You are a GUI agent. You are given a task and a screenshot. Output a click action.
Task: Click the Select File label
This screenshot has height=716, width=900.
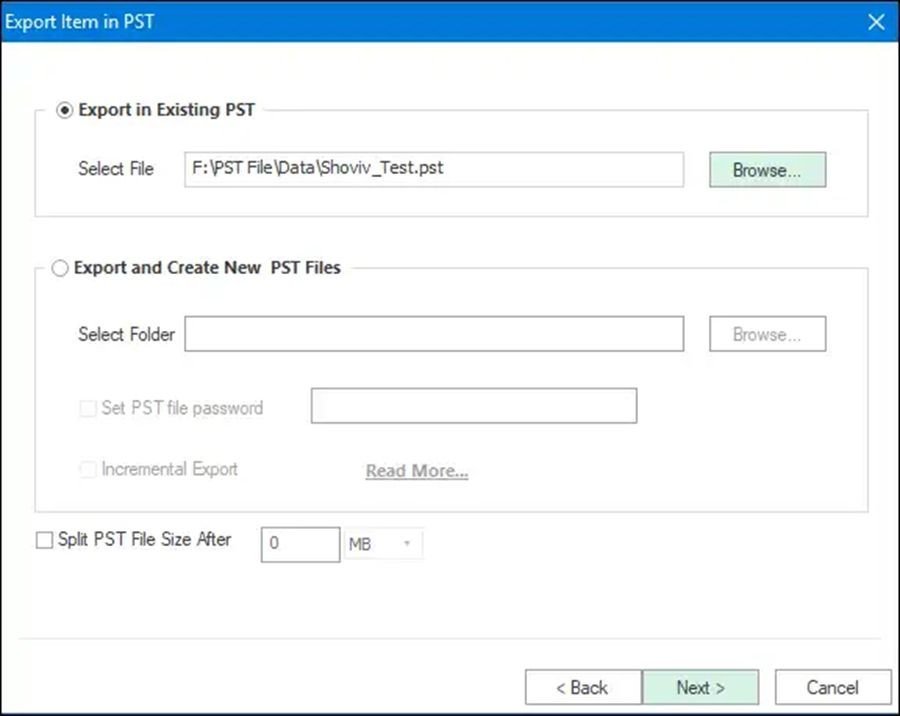point(116,169)
